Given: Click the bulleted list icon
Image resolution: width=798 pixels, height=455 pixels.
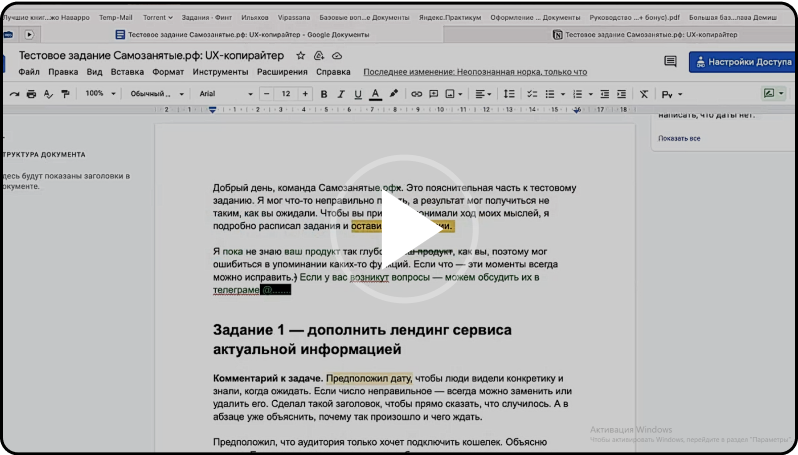Looking at the screenshot, I should [550, 94].
